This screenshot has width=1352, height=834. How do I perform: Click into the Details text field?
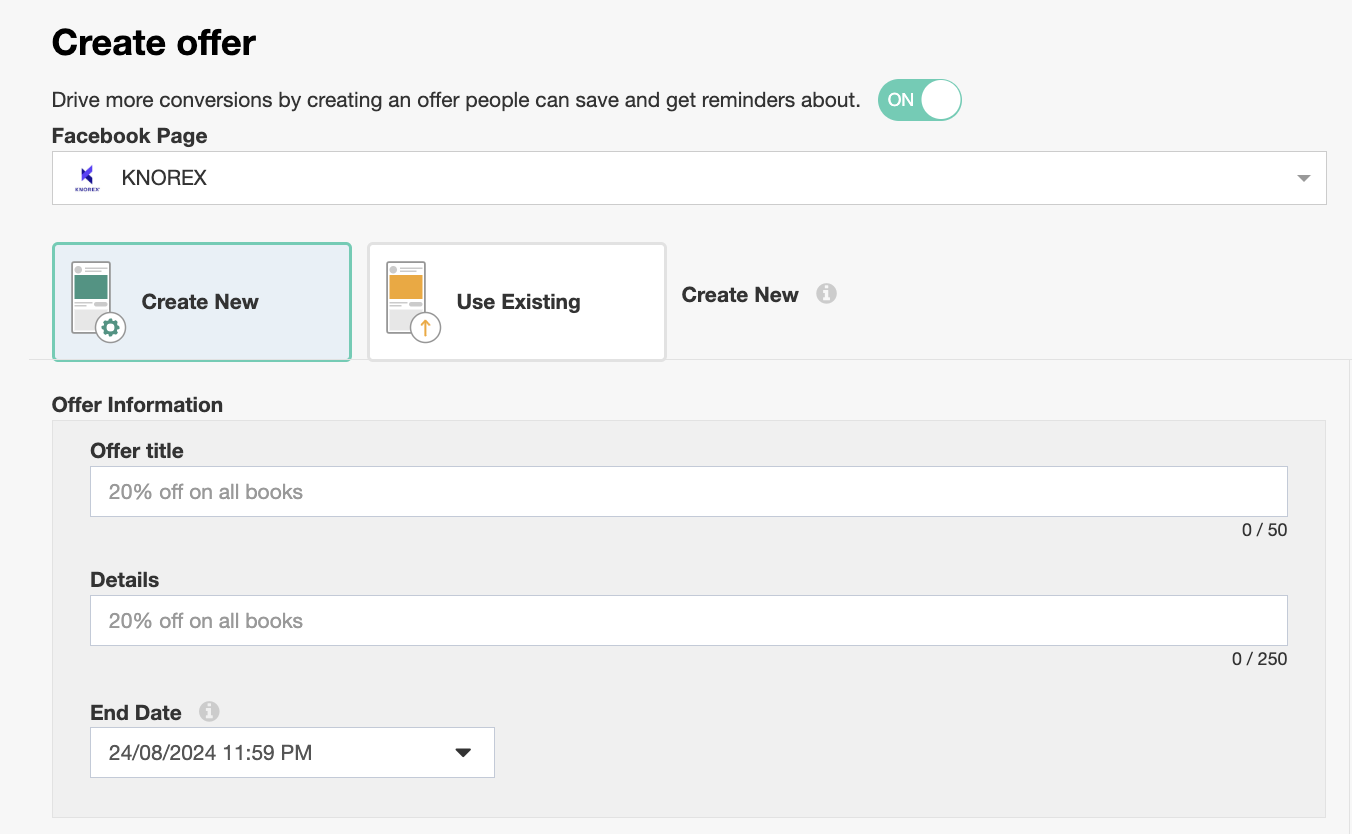pyautogui.click(x=688, y=621)
